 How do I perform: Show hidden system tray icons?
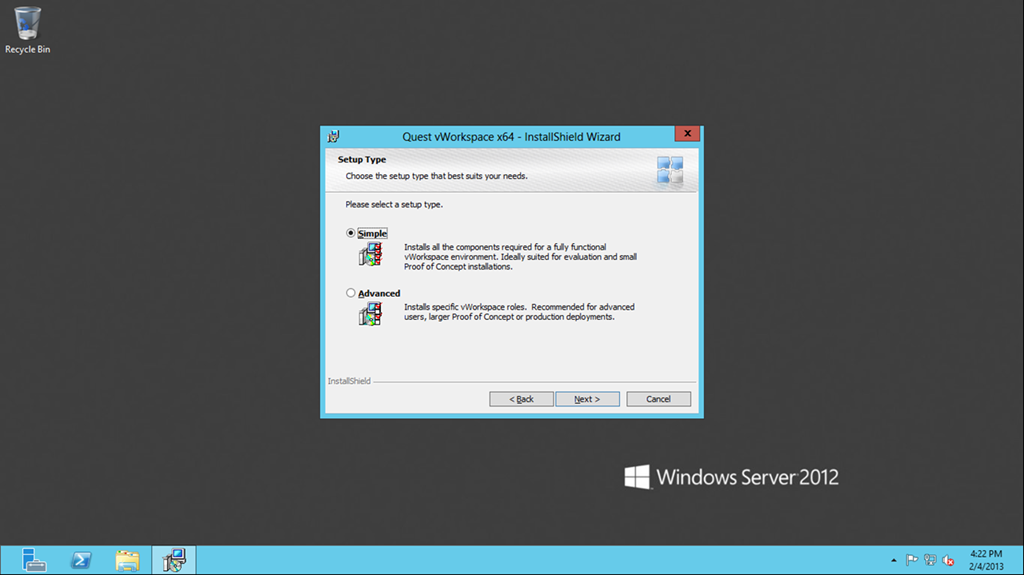(x=893, y=560)
